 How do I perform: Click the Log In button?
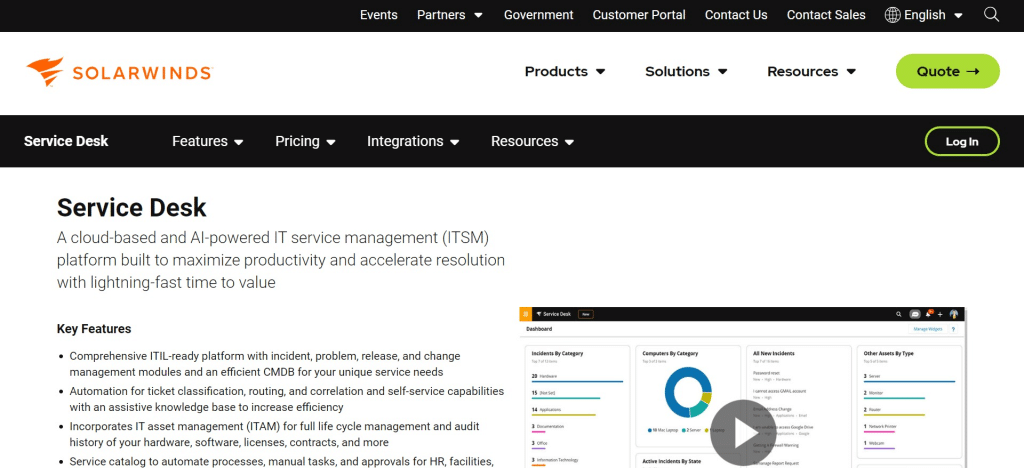[x=961, y=142]
